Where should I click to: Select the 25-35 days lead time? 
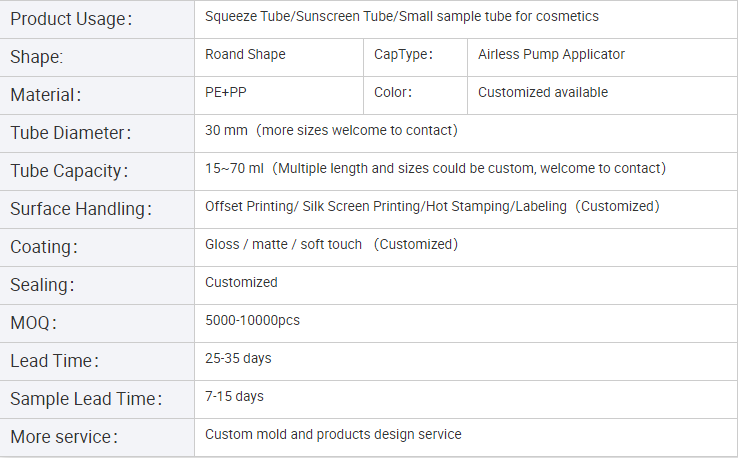click(238, 359)
